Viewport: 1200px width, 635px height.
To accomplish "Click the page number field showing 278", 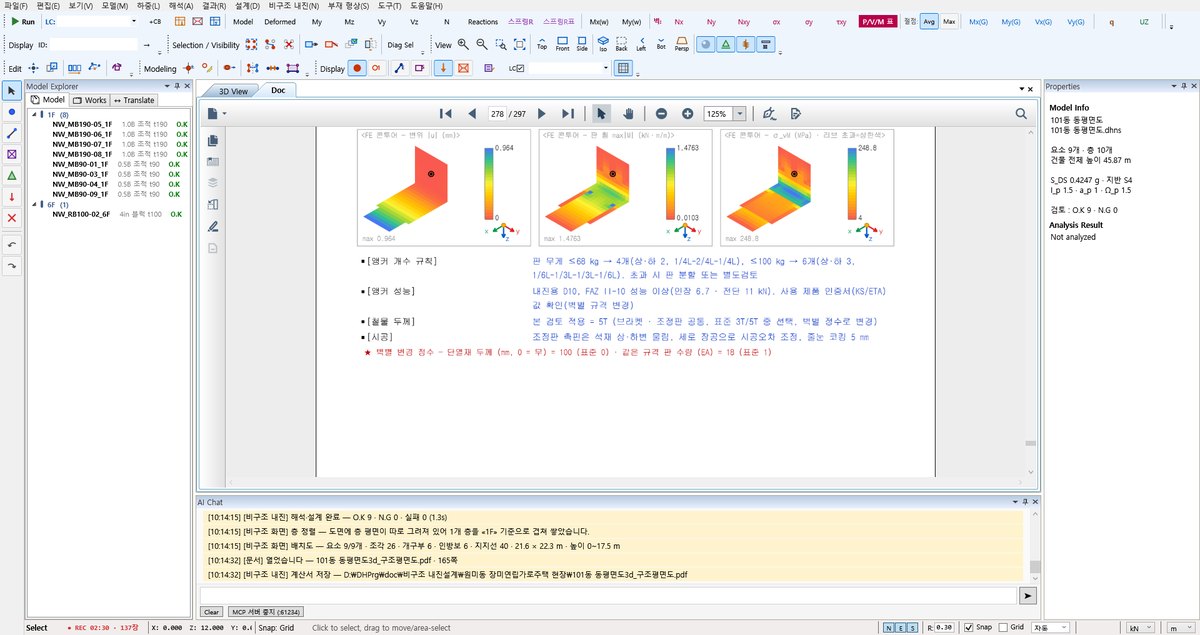I will pyautogui.click(x=497, y=114).
